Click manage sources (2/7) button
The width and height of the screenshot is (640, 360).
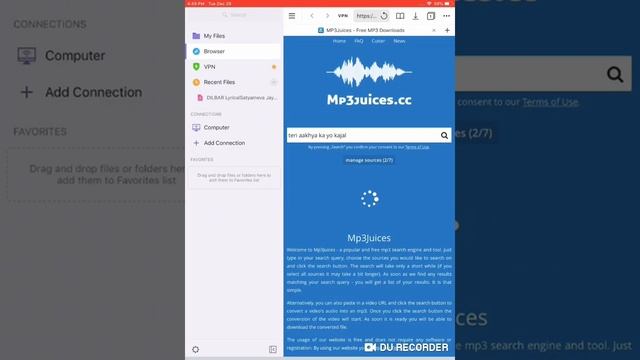[369, 160]
